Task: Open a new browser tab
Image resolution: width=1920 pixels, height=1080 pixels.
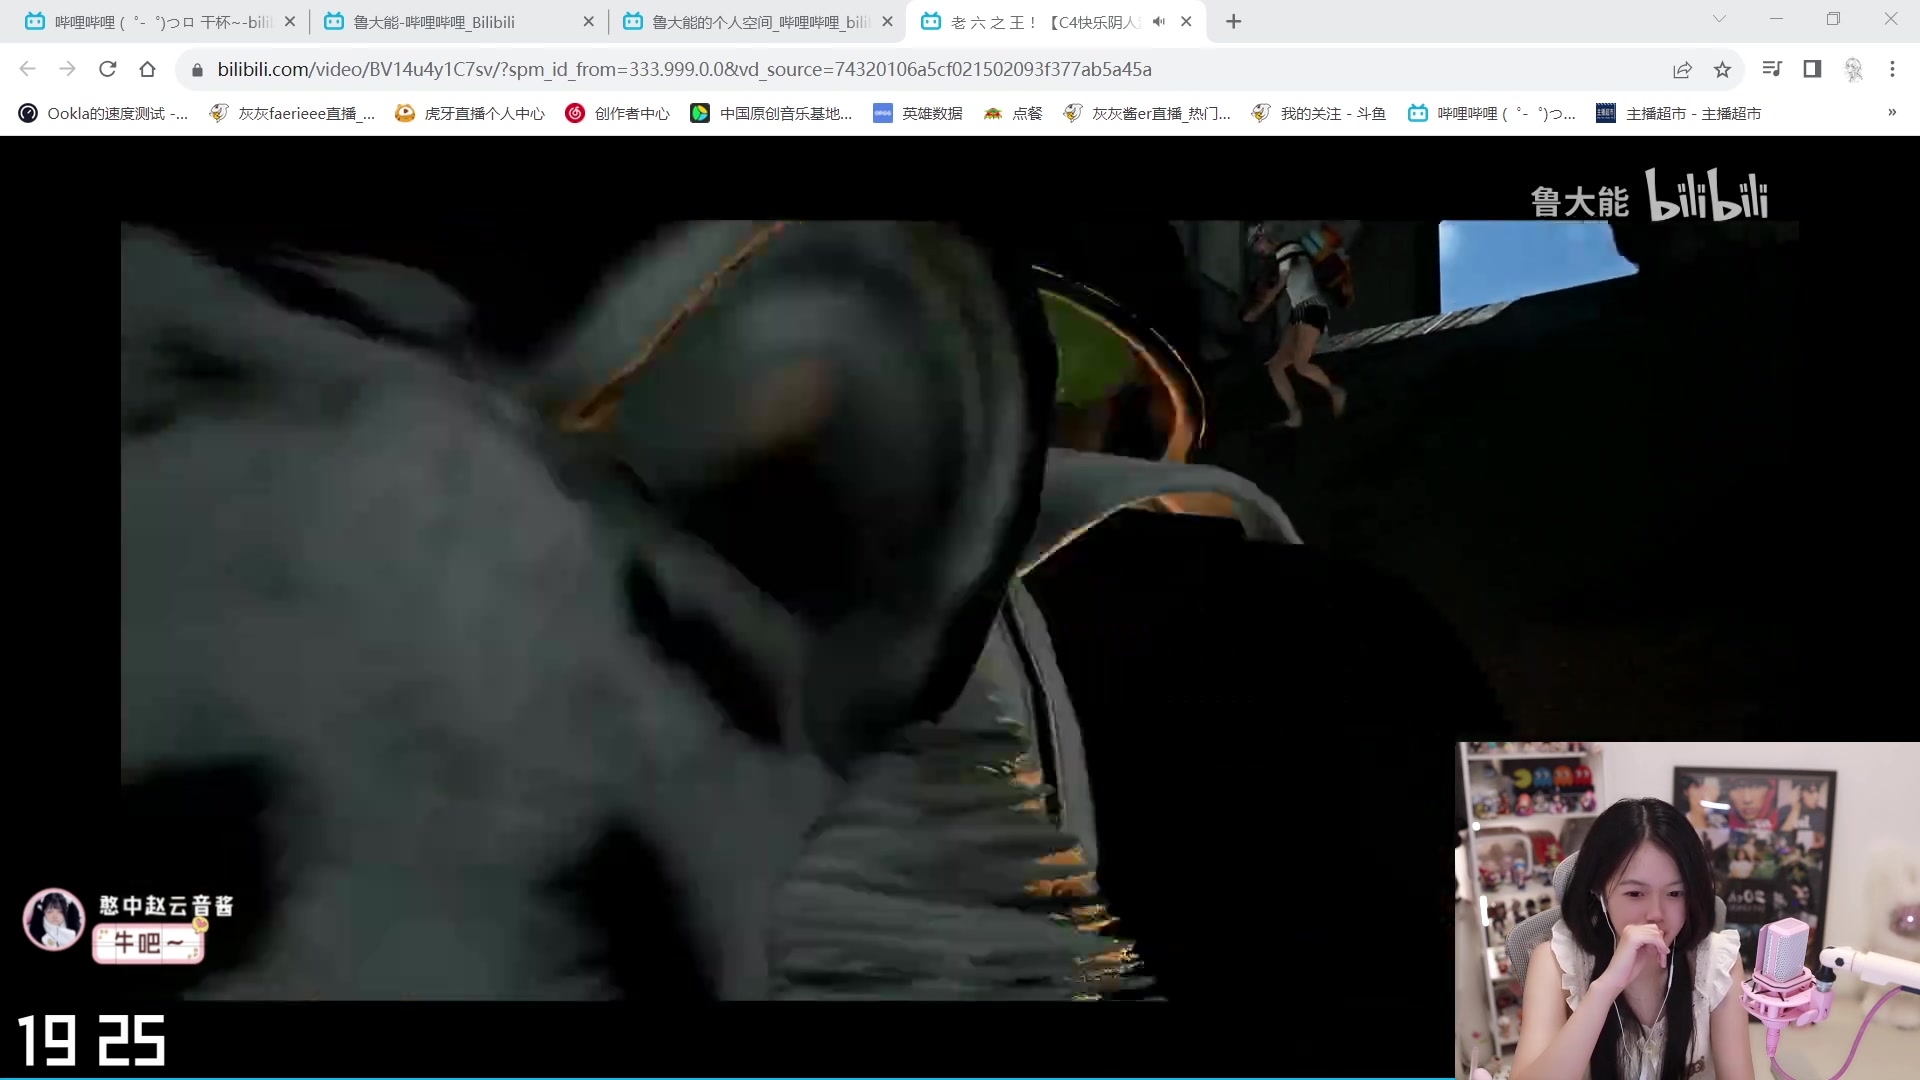Action: (1234, 21)
